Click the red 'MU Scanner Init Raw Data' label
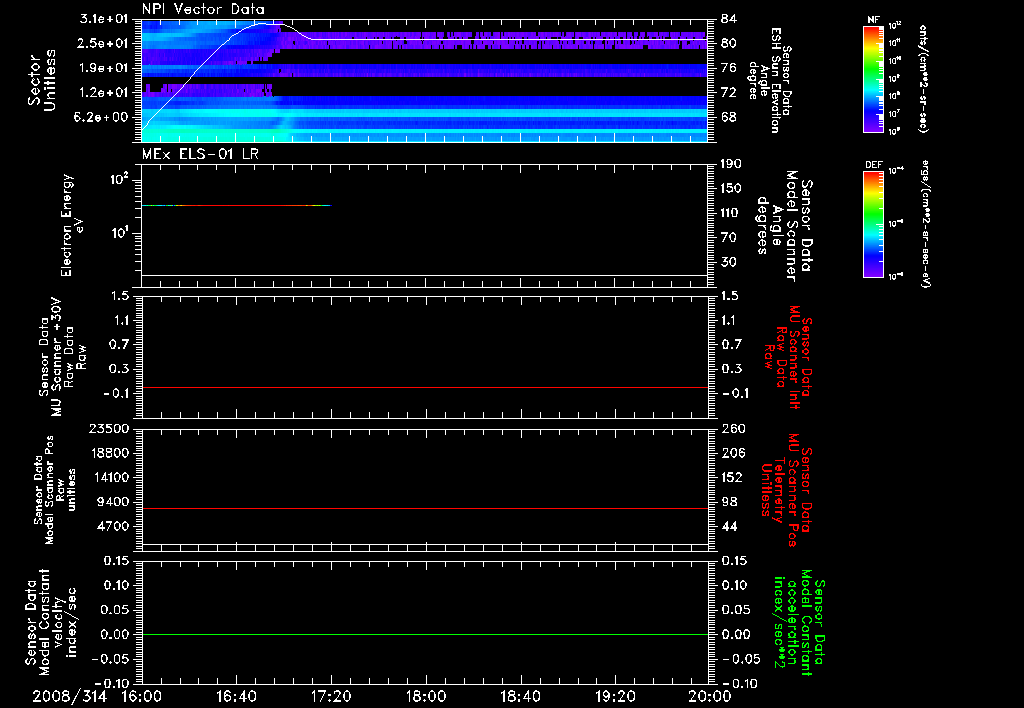This screenshot has width=1024, height=708. click(x=788, y=357)
